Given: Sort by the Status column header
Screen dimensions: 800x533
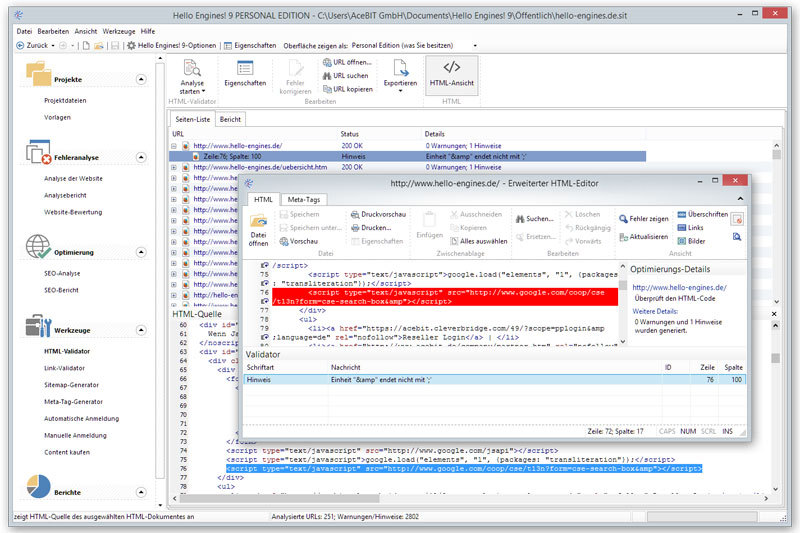Looking at the screenshot, I should pyautogui.click(x=350, y=134).
